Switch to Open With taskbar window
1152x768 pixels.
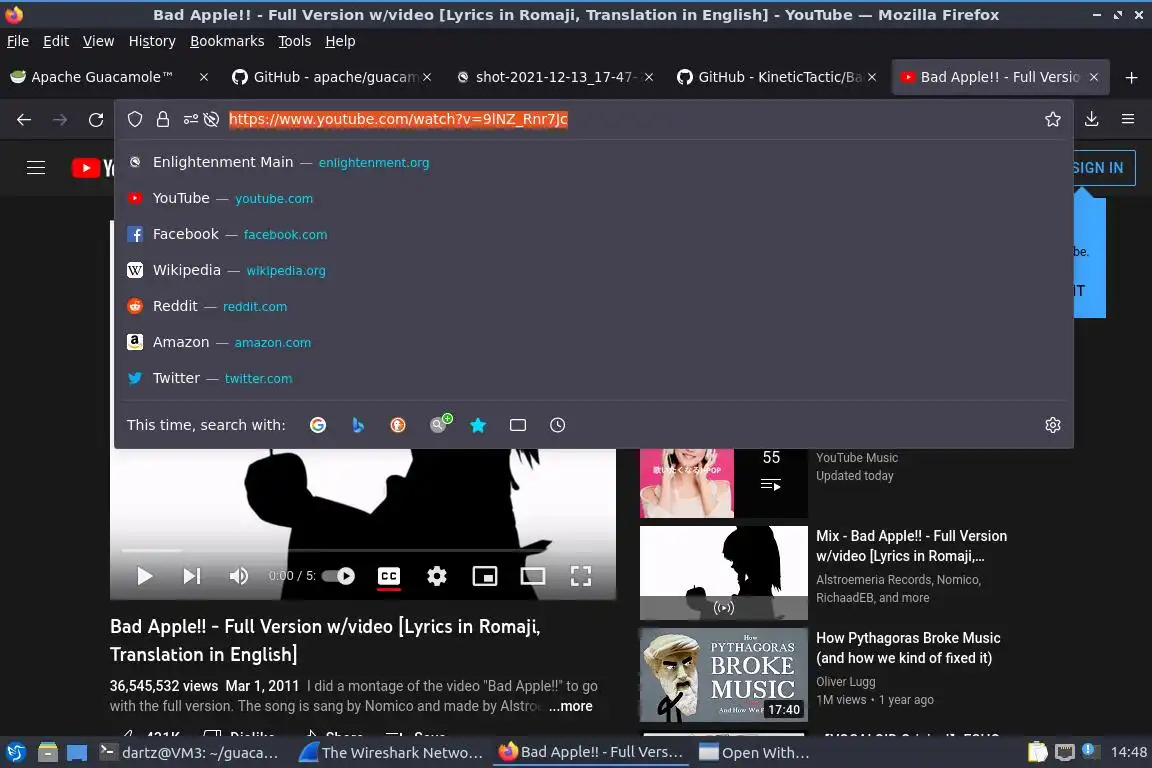pos(755,753)
